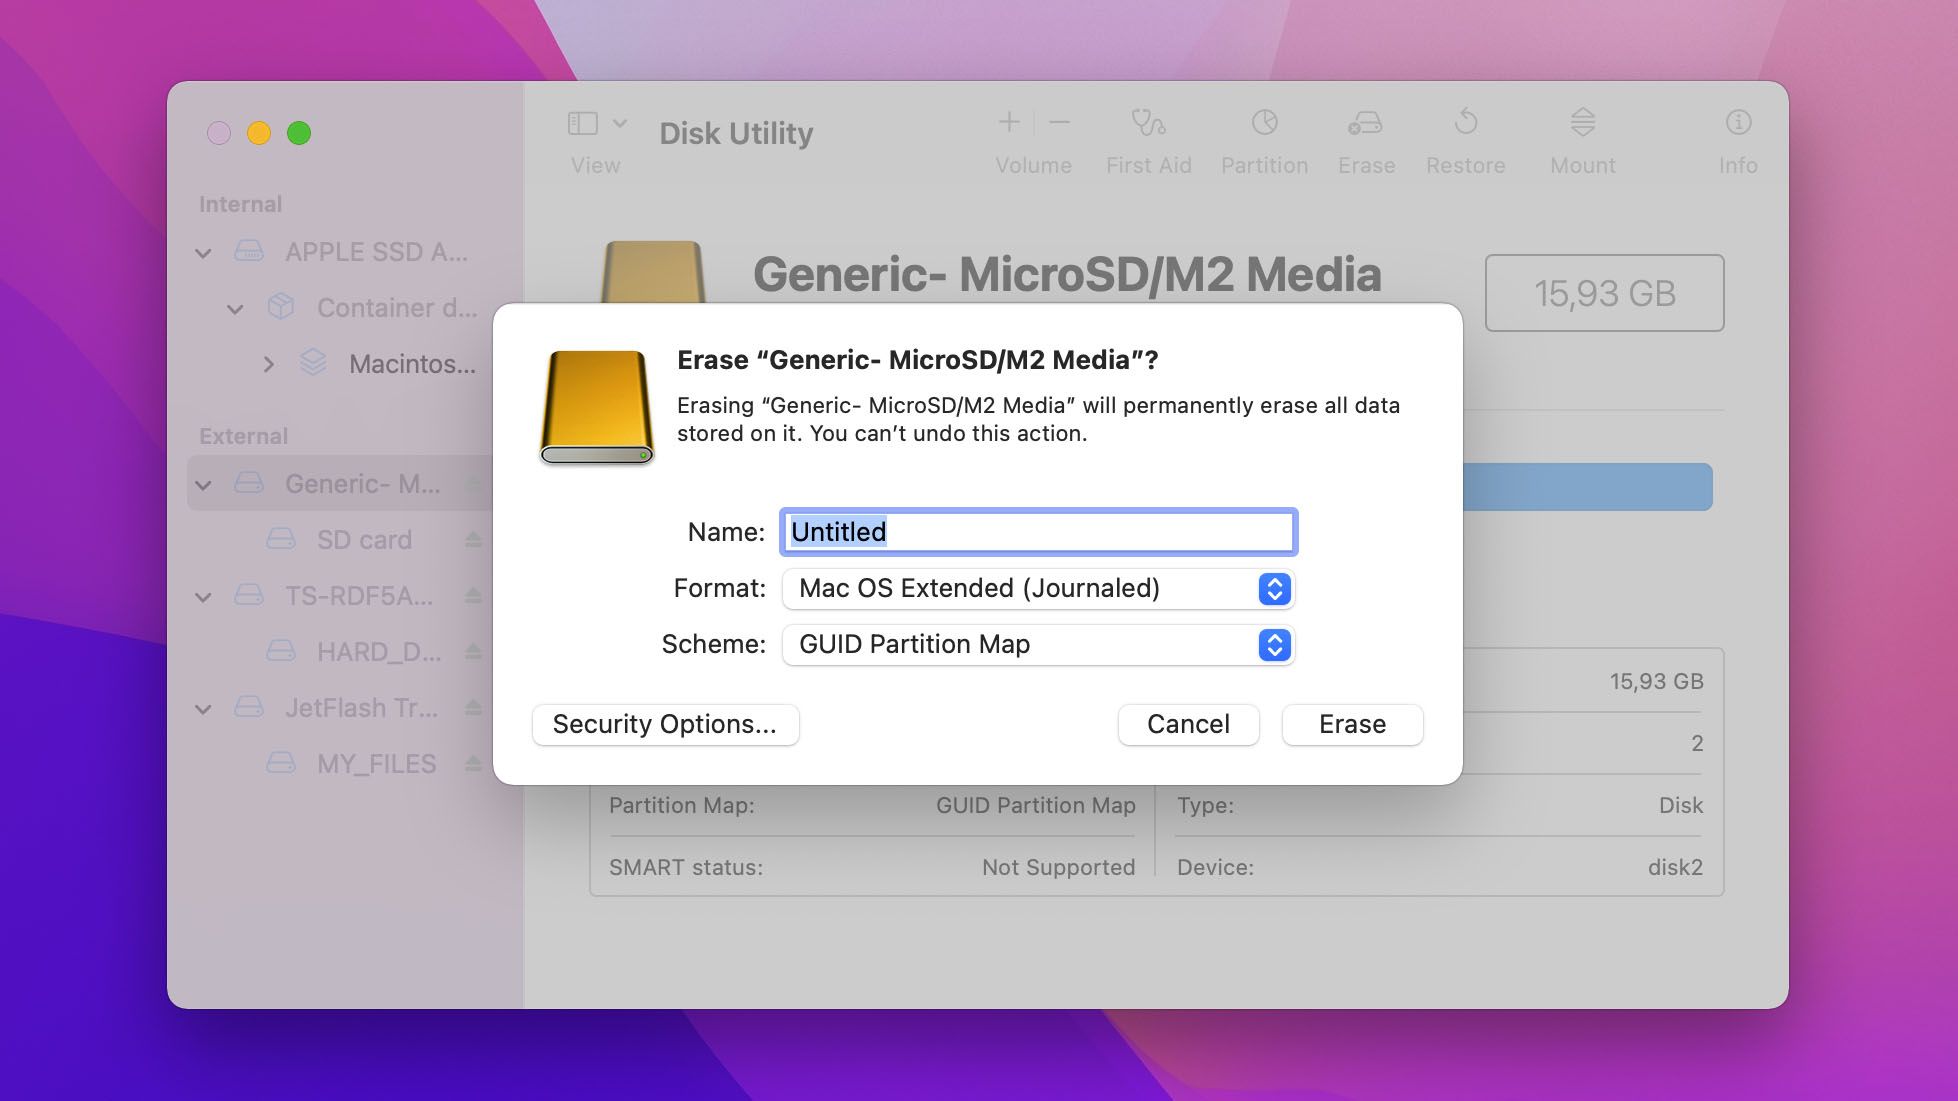Select the Format dropdown menu
1958x1101 pixels.
1035,587
